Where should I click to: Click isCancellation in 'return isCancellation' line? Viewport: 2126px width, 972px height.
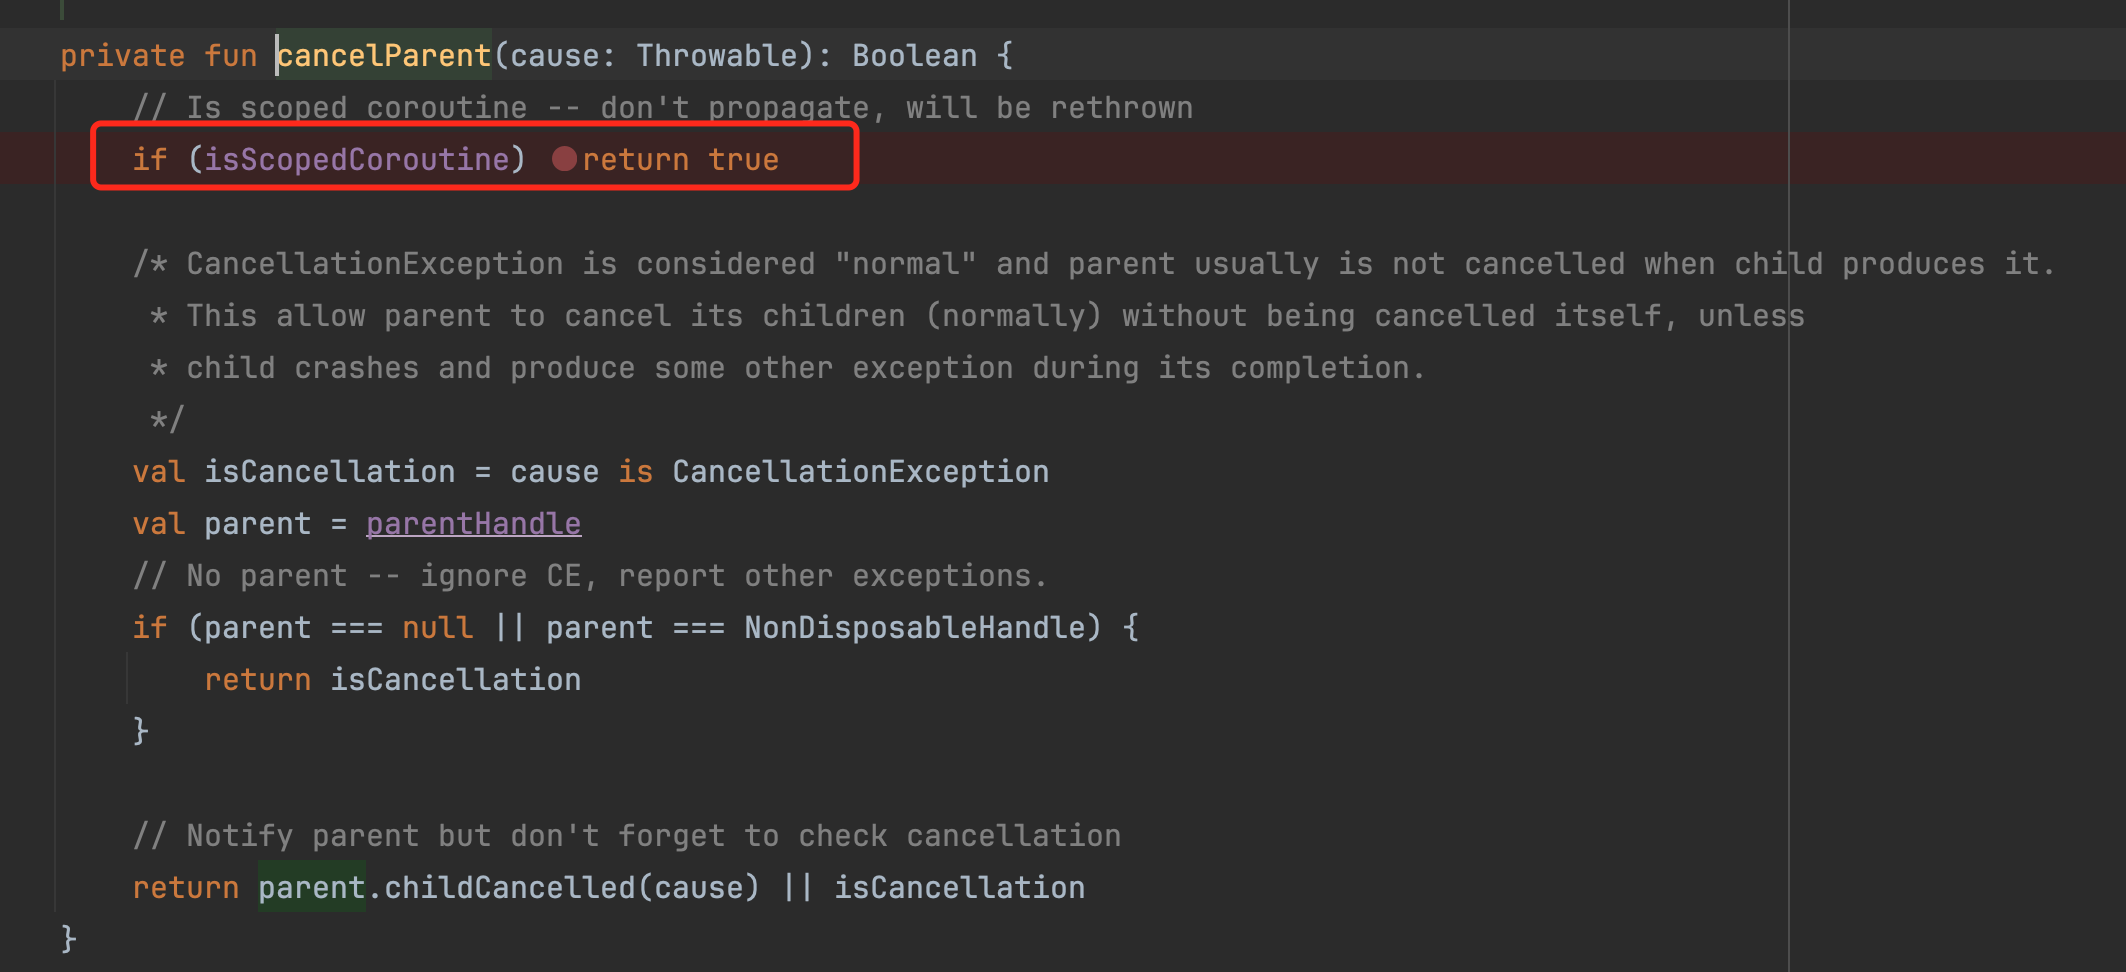[455, 680]
